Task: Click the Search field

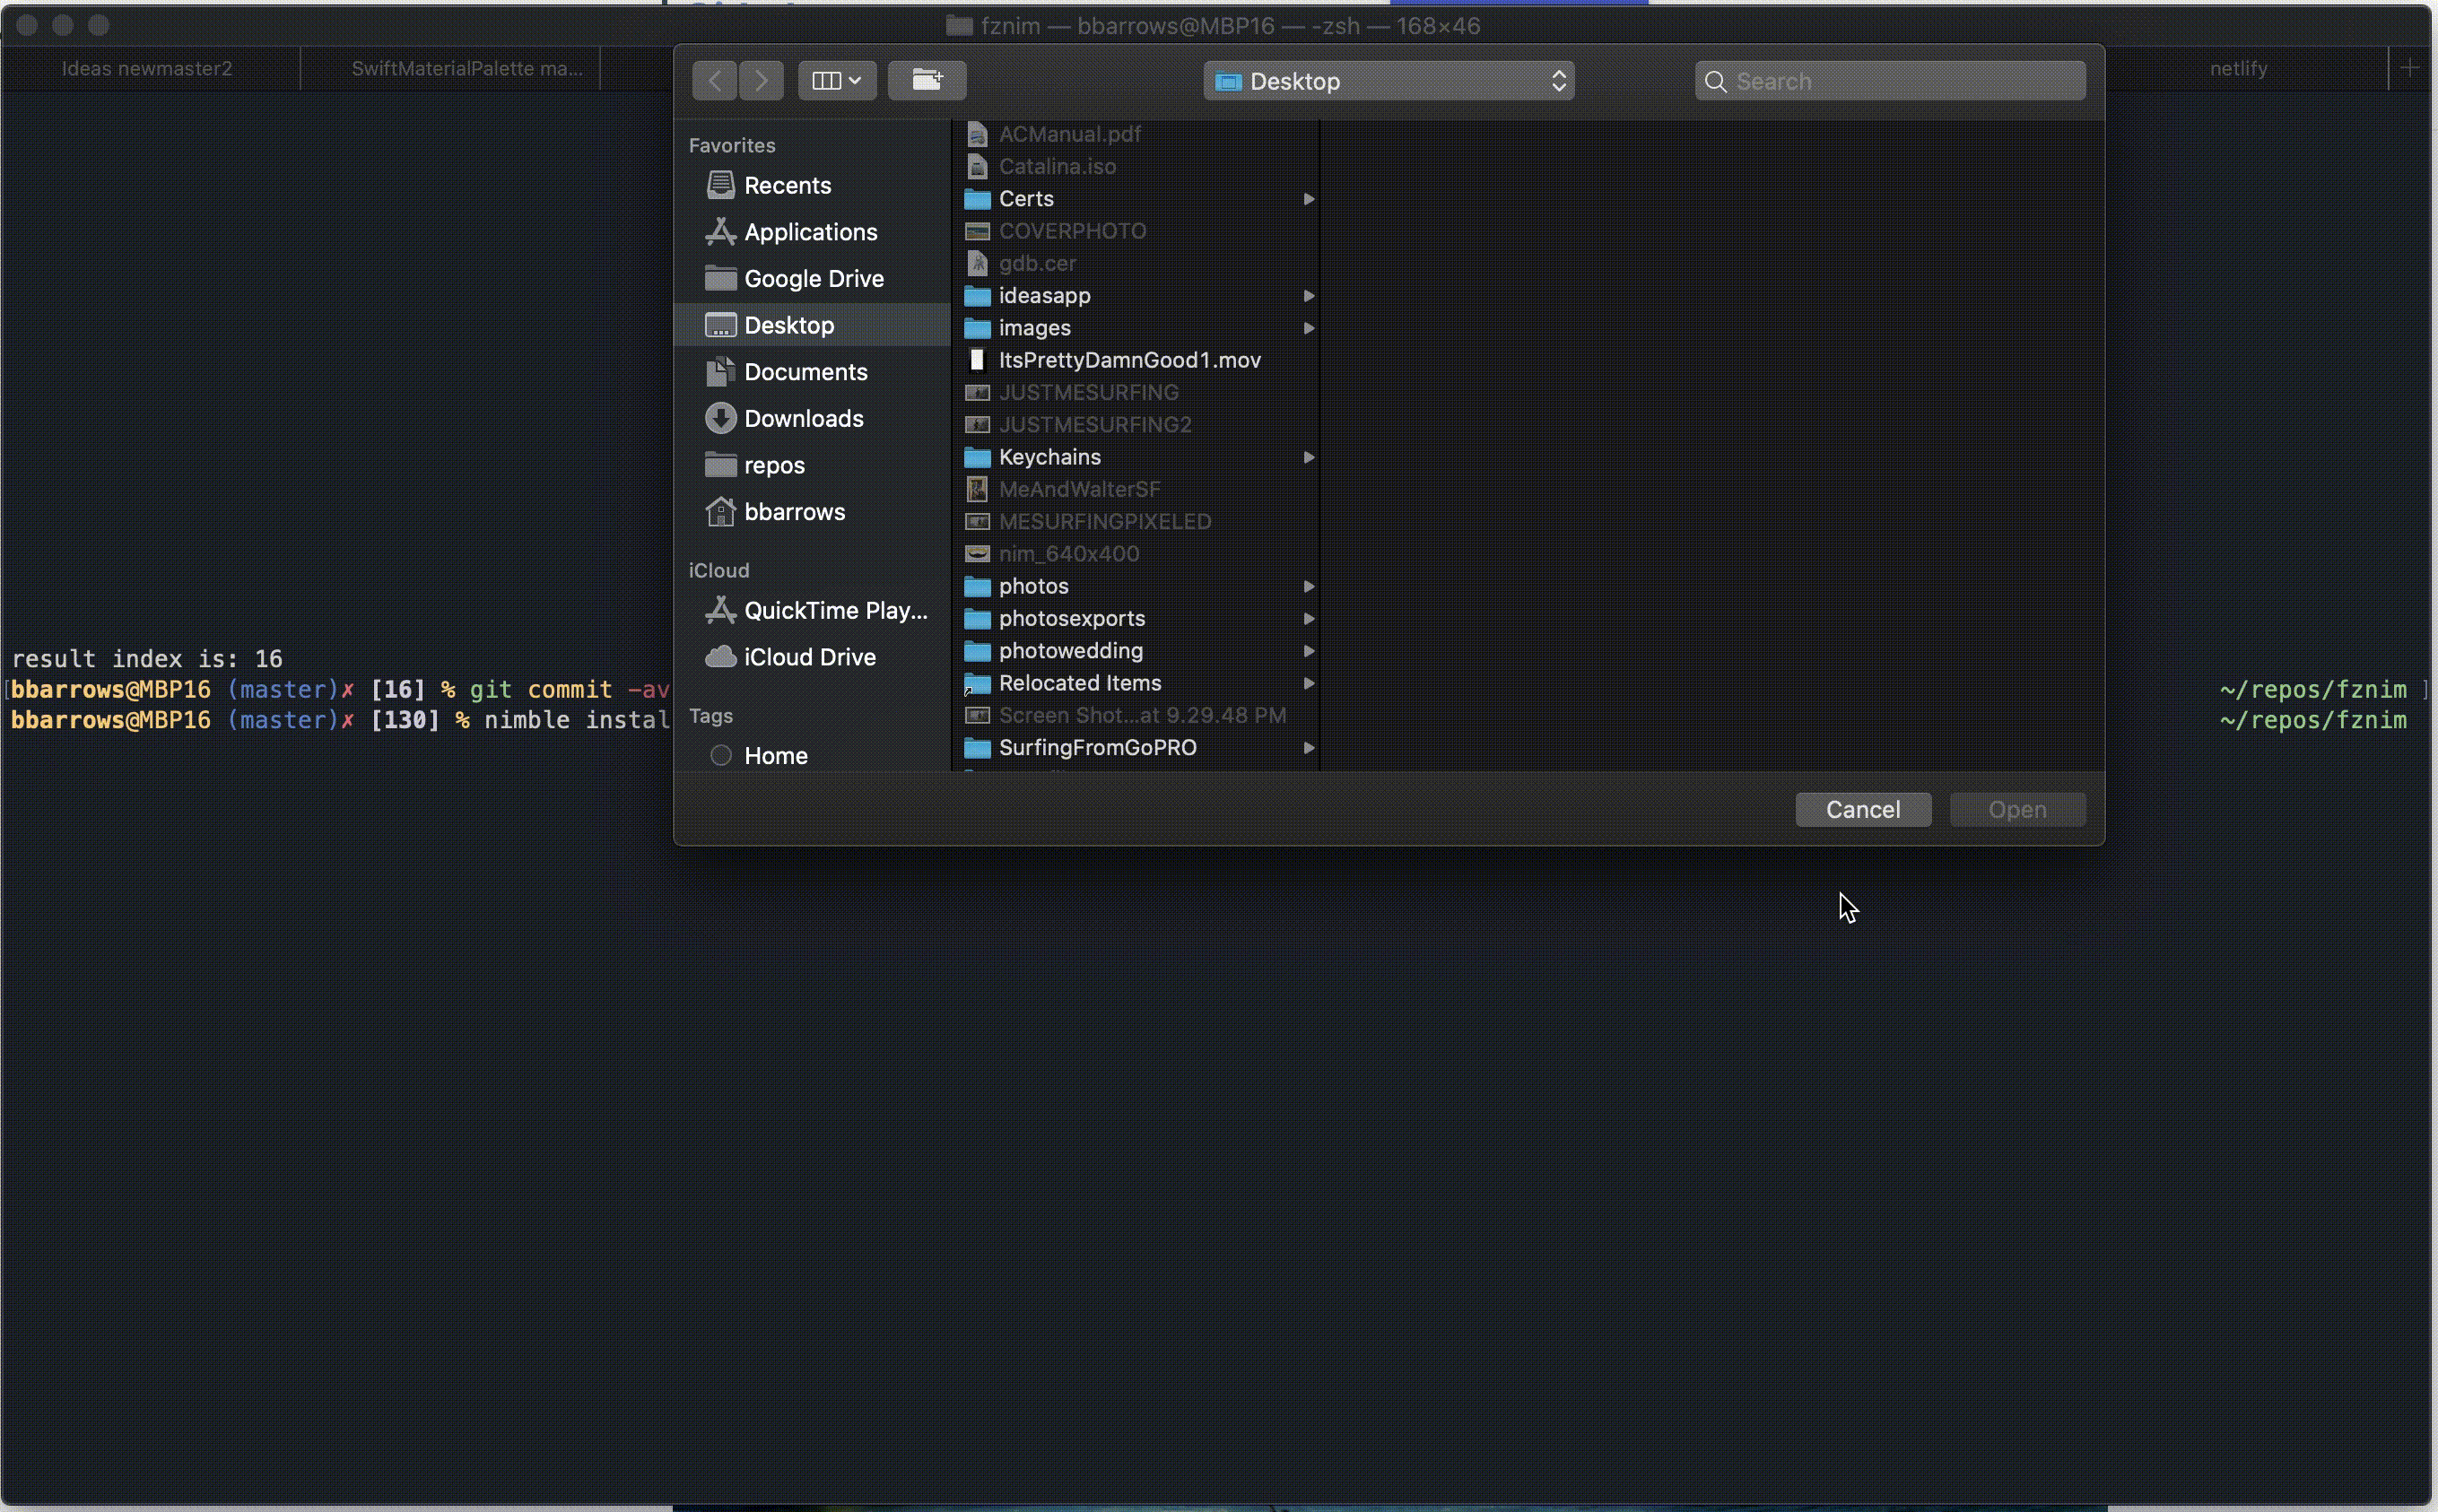Action: pyautogui.click(x=1890, y=81)
